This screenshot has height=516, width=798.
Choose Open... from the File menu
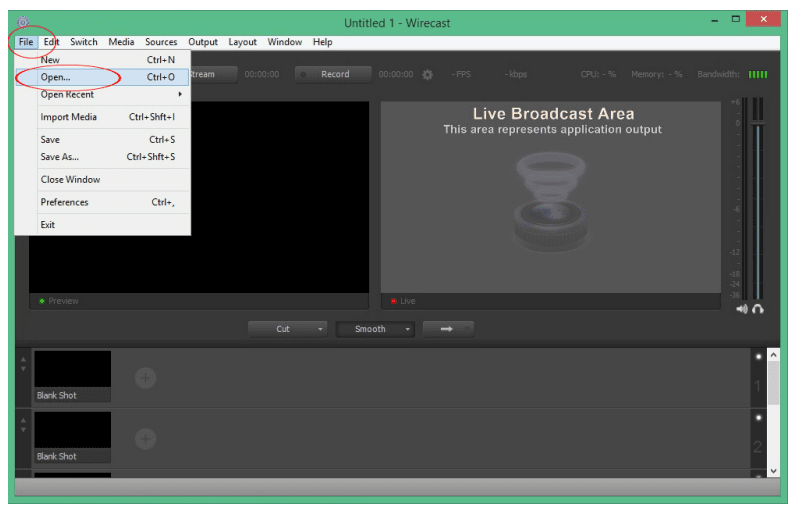[102, 77]
